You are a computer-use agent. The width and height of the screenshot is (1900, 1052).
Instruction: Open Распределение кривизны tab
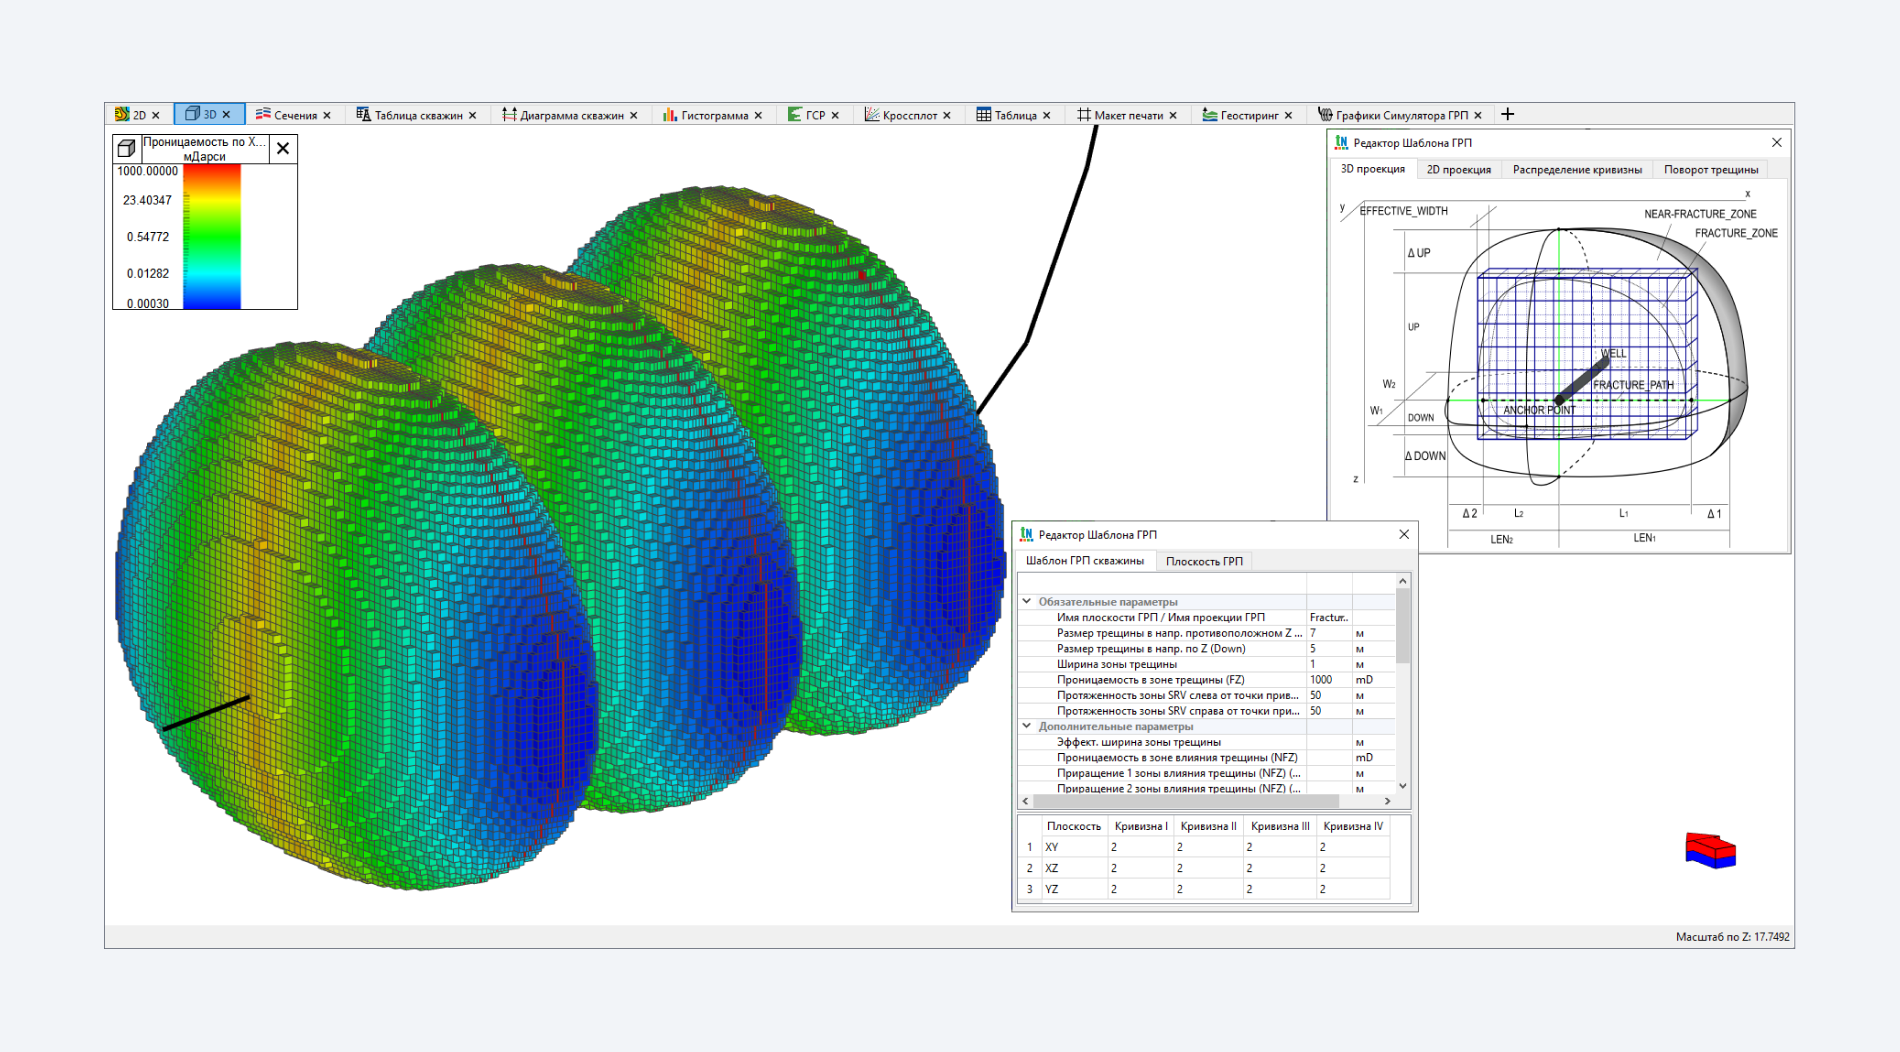(x=1577, y=169)
